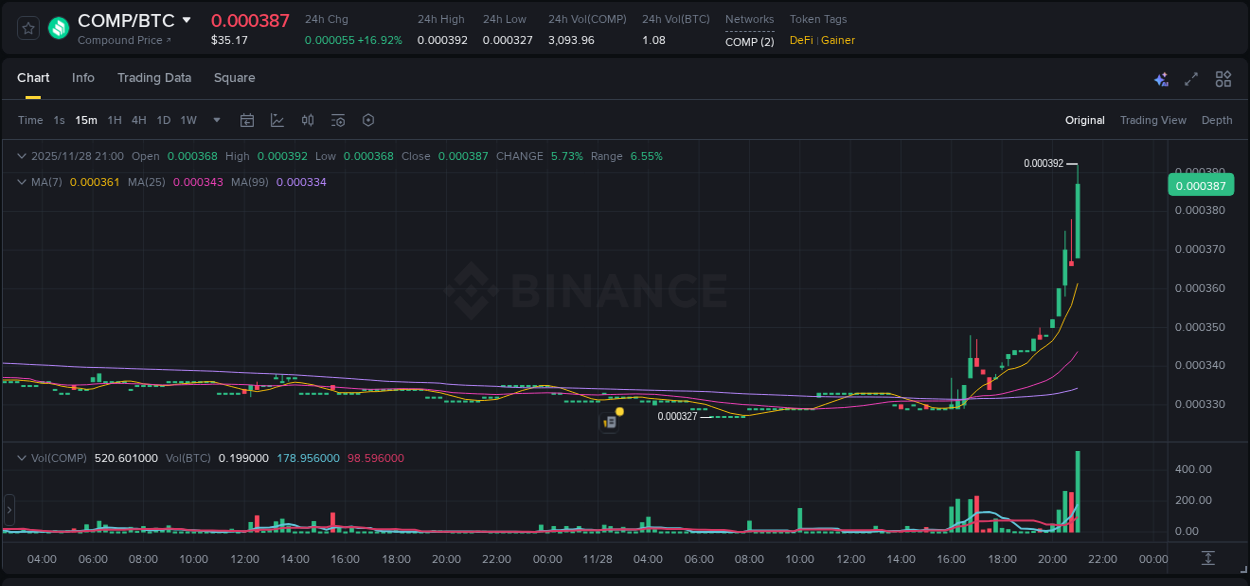1250x586 pixels.
Task: Select the technical indicators icon
Action: 277,120
